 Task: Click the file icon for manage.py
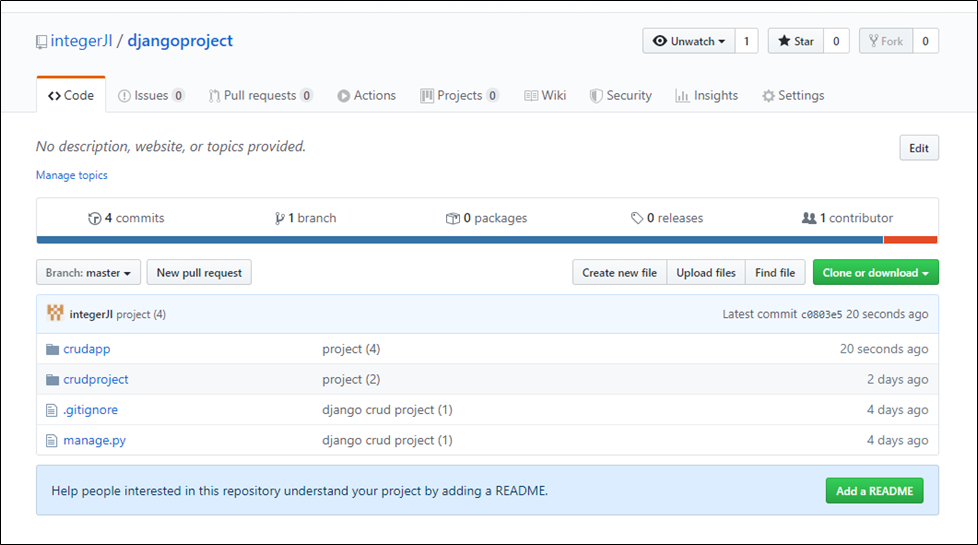pos(52,441)
